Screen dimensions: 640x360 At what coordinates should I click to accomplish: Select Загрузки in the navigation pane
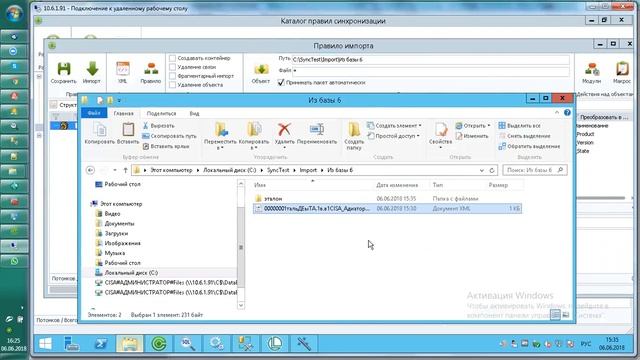pyautogui.click(x=116, y=233)
